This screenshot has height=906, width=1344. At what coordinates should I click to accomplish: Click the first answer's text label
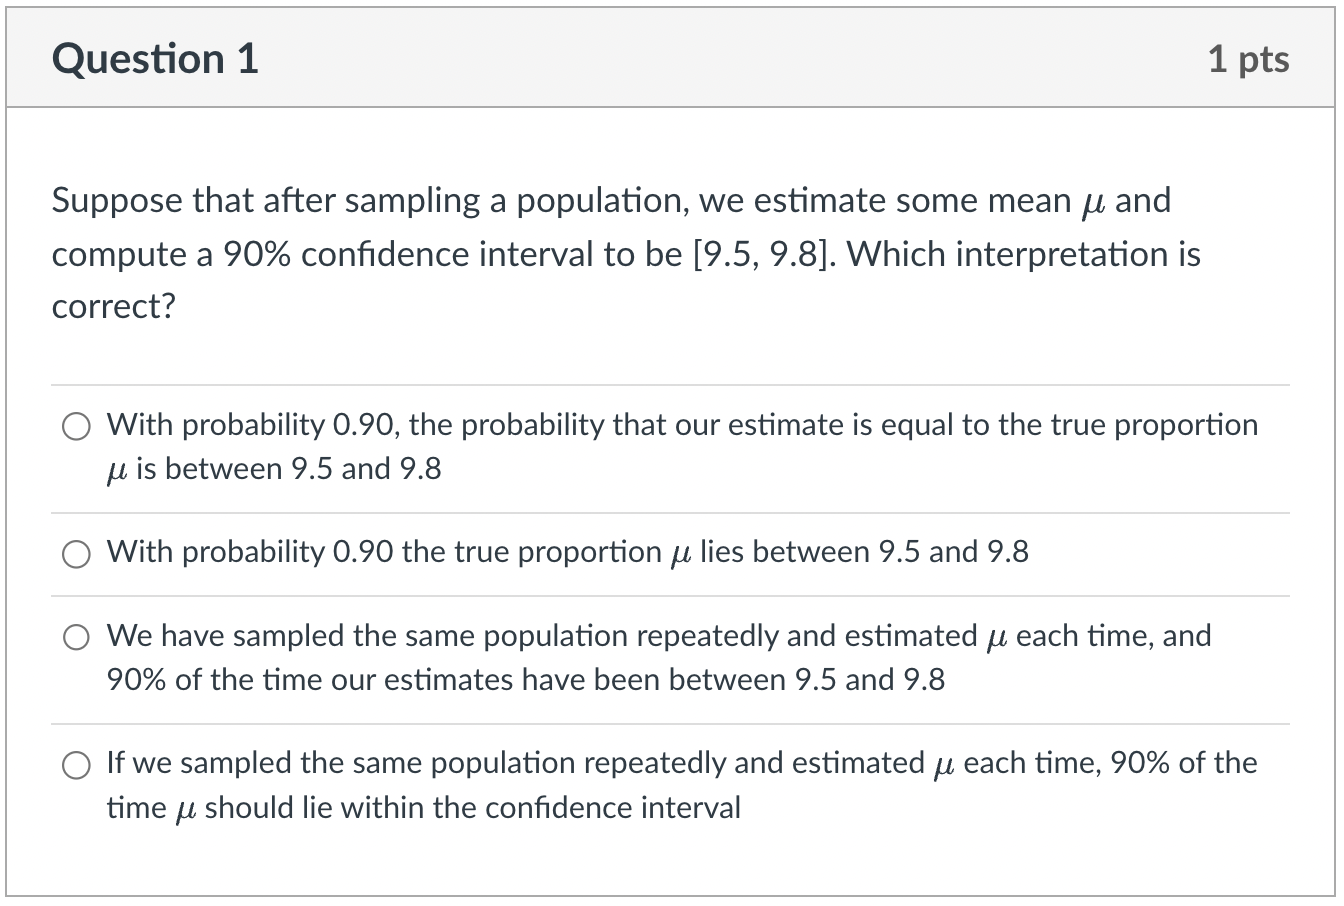point(680,445)
